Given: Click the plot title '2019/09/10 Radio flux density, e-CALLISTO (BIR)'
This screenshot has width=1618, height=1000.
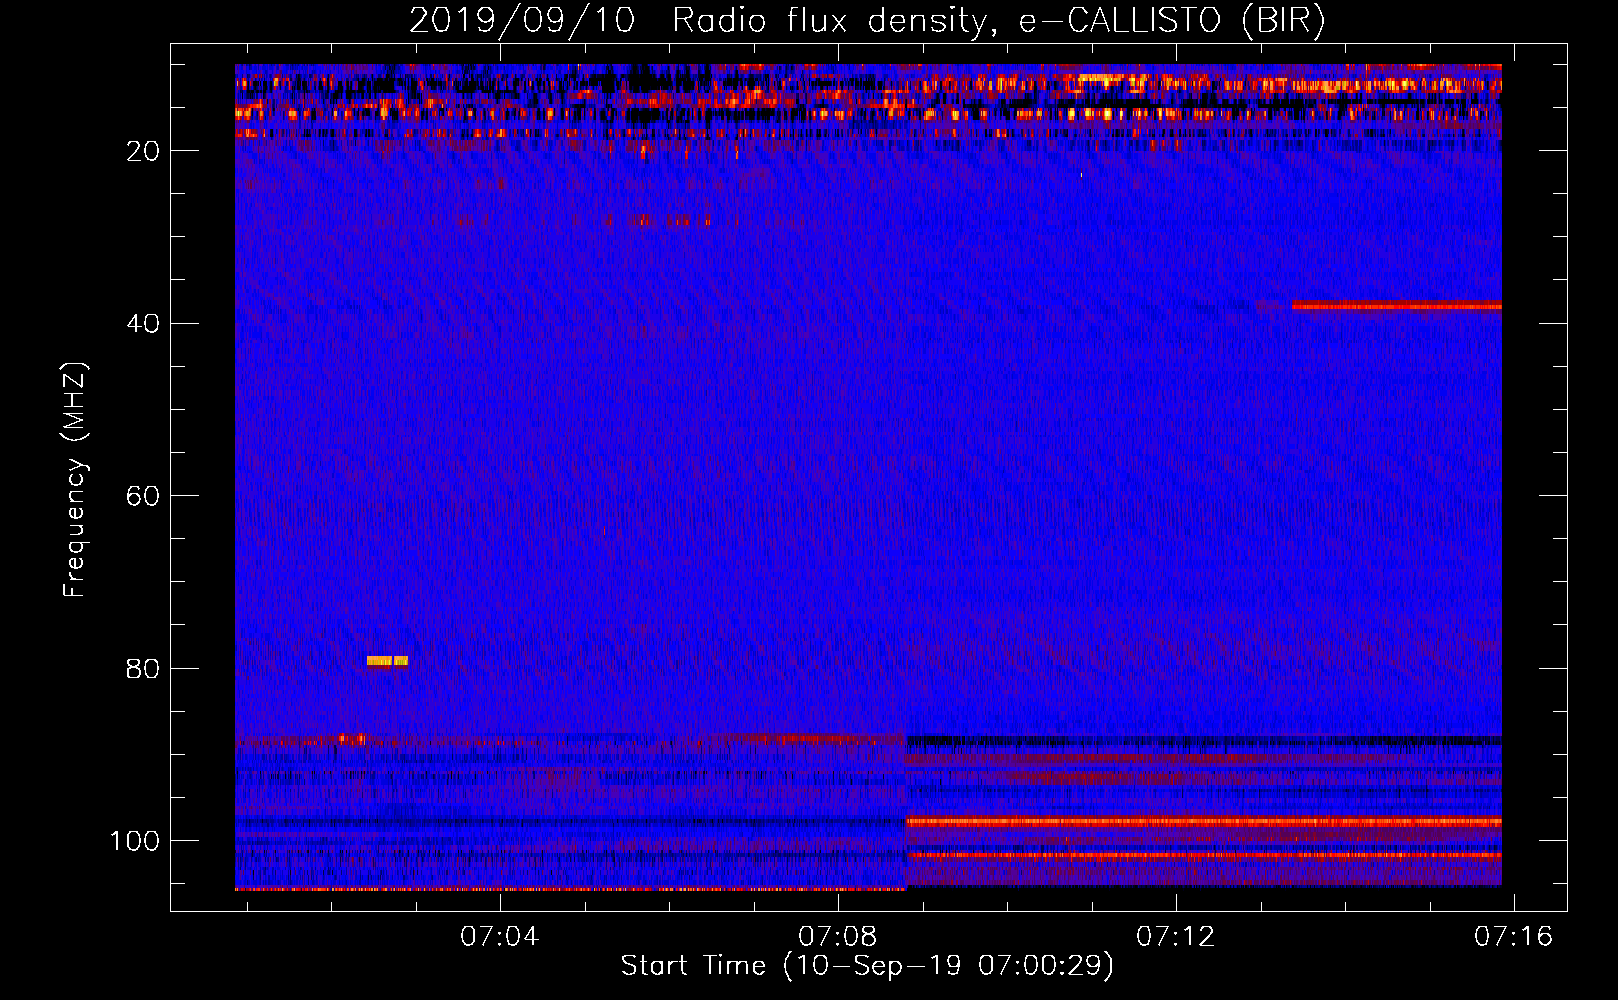Looking at the screenshot, I should point(867,21).
